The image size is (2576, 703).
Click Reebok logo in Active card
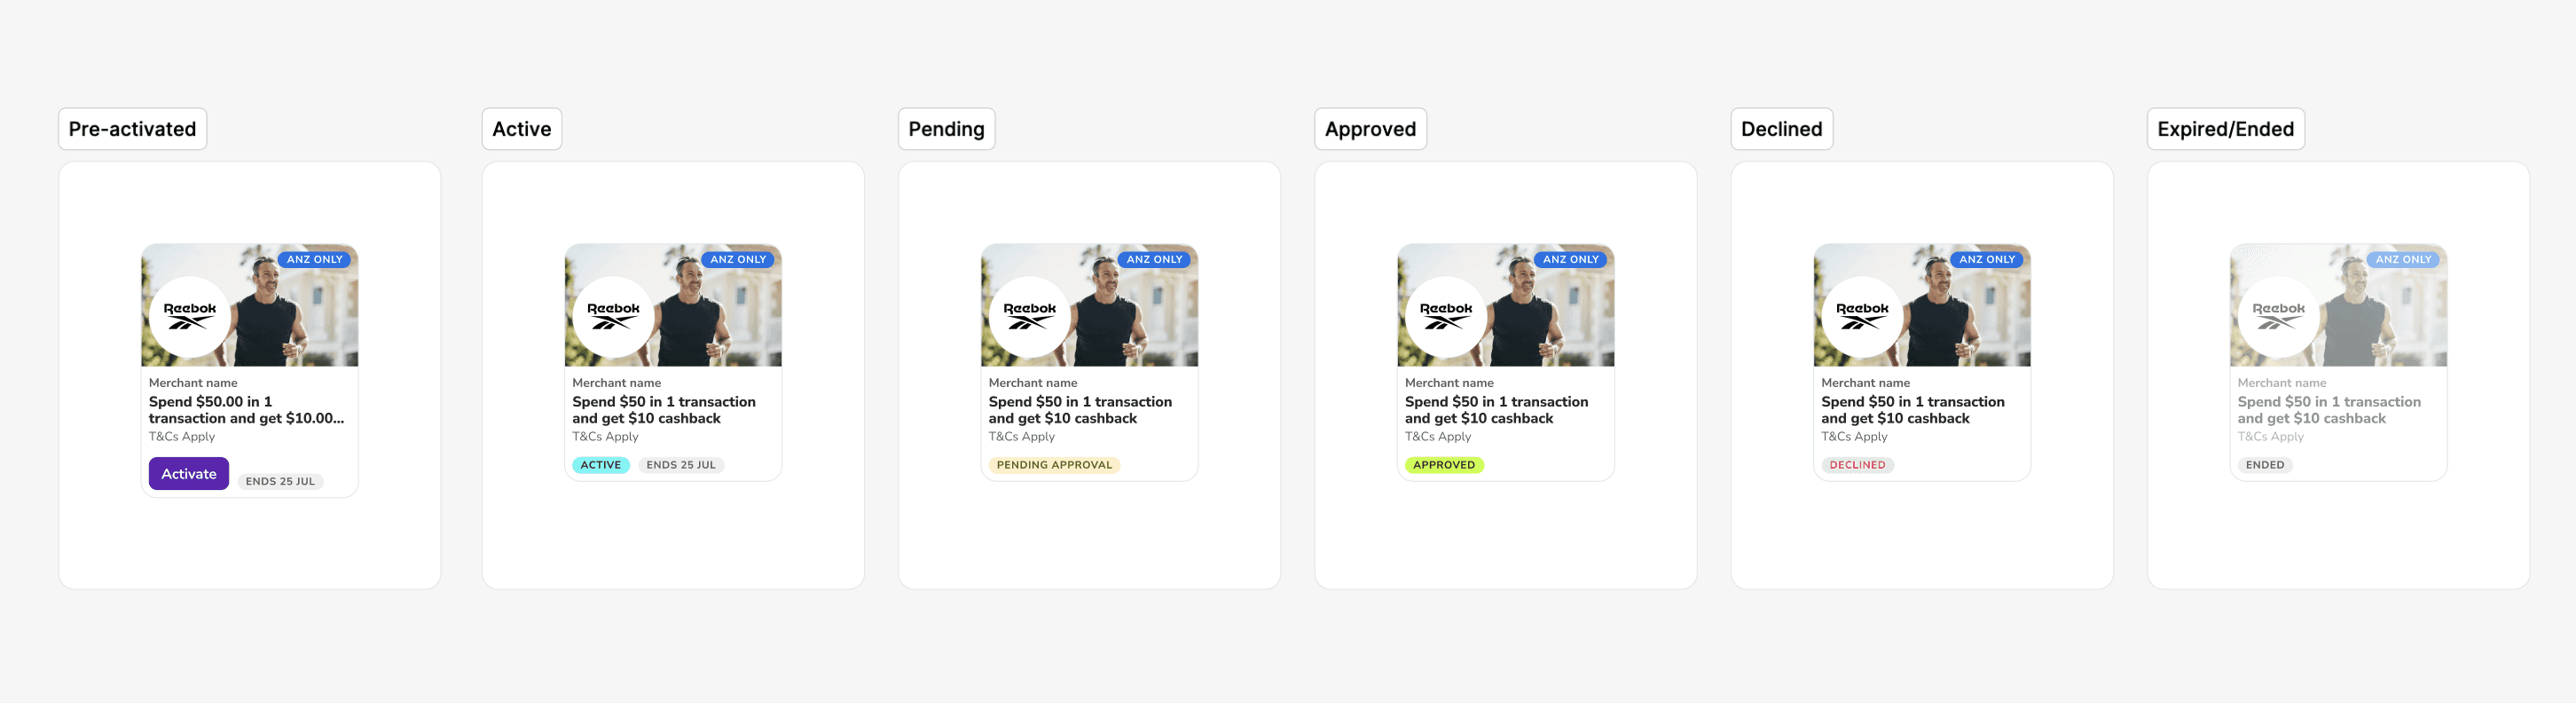tap(613, 317)
